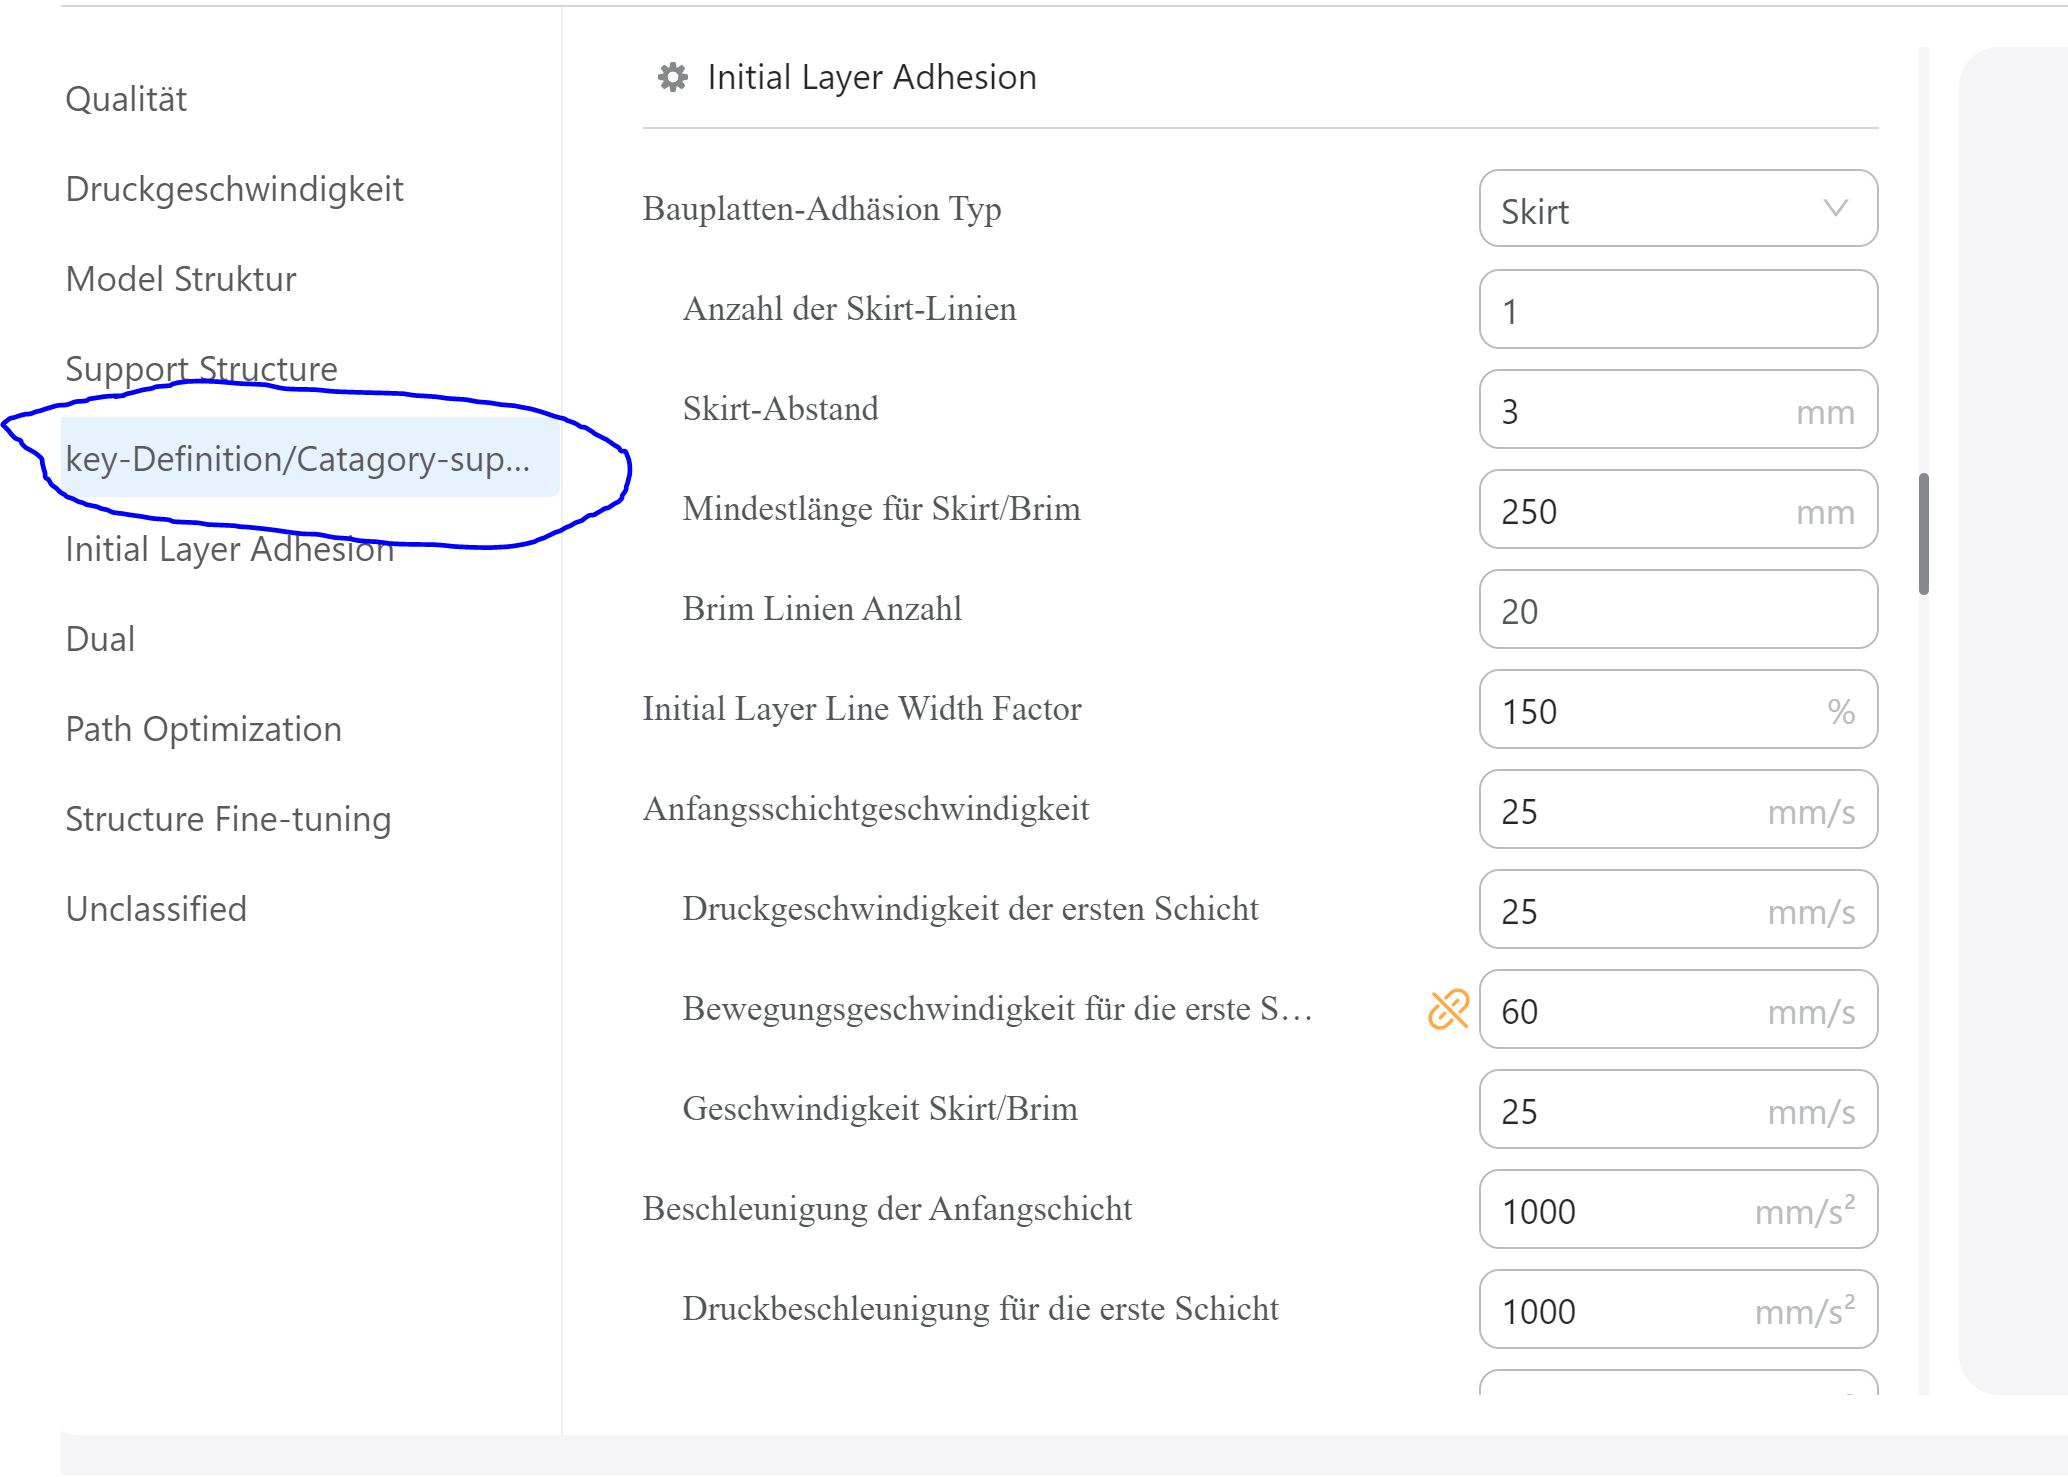Open the Dual settings section
Image resolution: width=2068 pixels, height=1477 pixels.
click(99, 638)
